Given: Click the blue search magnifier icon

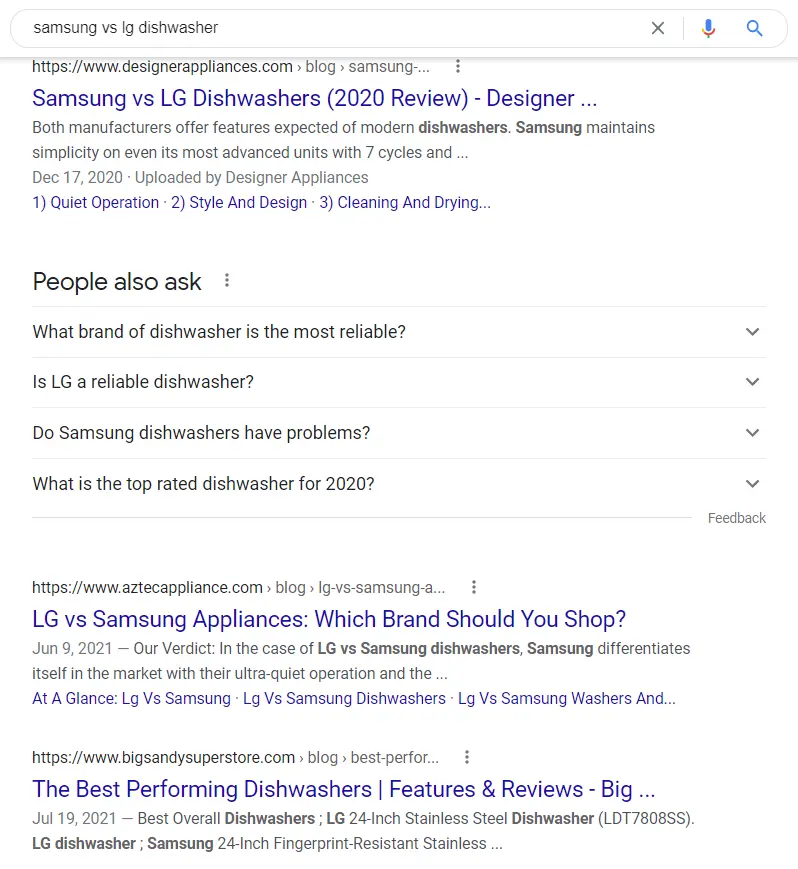Looking at the screenshot, I should coord(755,28).
